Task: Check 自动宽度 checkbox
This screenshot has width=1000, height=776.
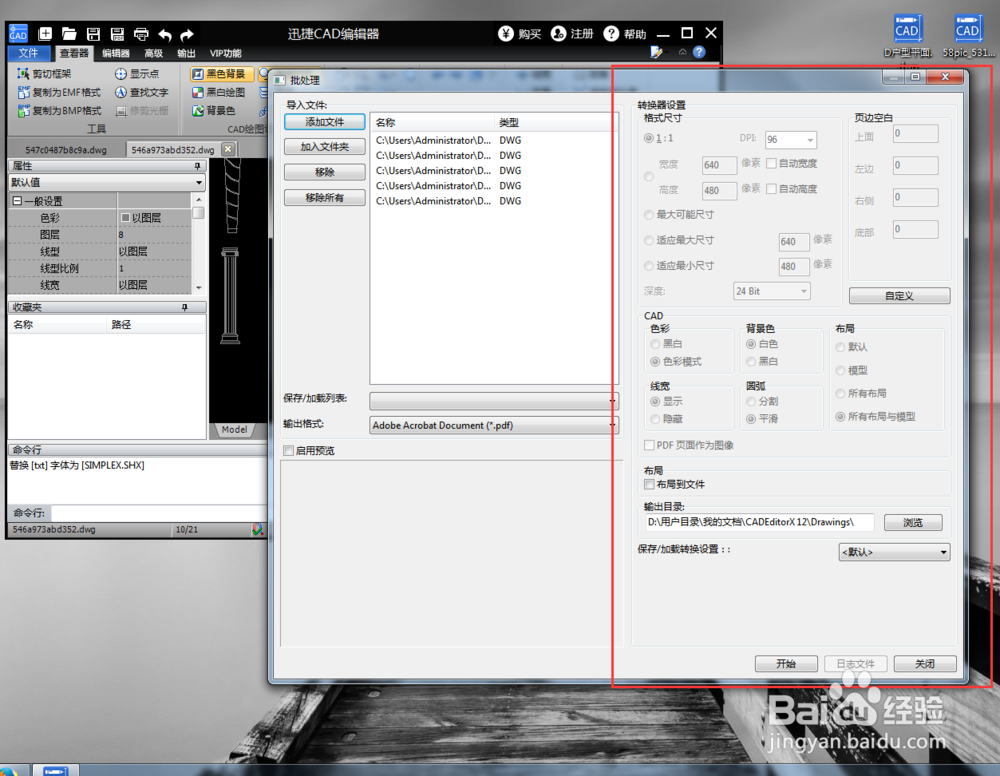Action: pyautogui.click(x=771, y=163)
